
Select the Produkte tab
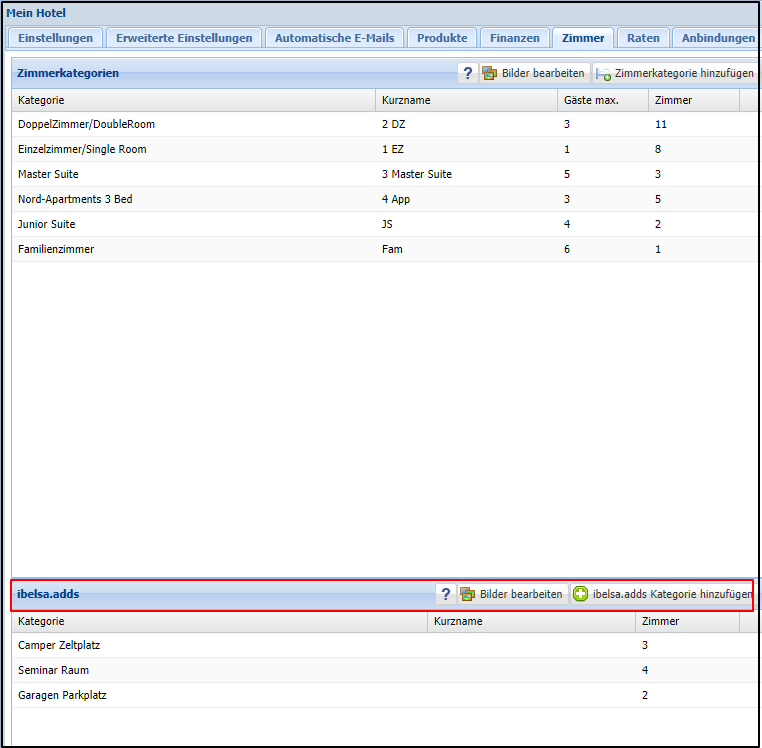(441, 38)
